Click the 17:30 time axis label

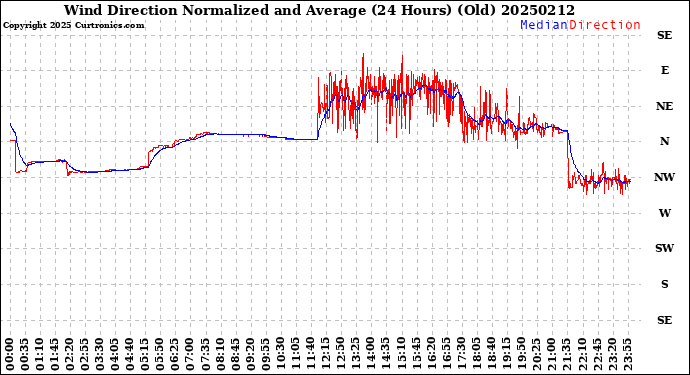coord(461,355)
